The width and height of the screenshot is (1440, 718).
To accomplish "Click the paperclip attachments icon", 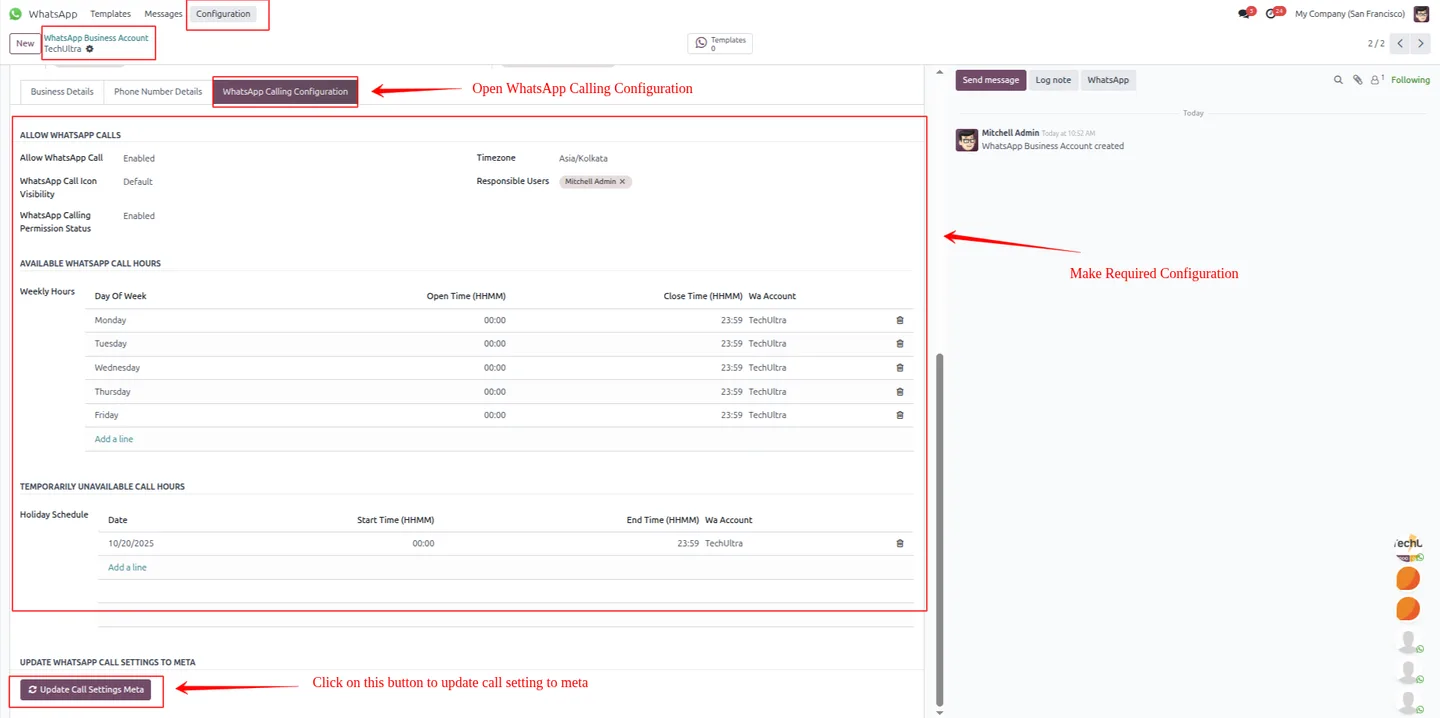I will pos(1357,80).
